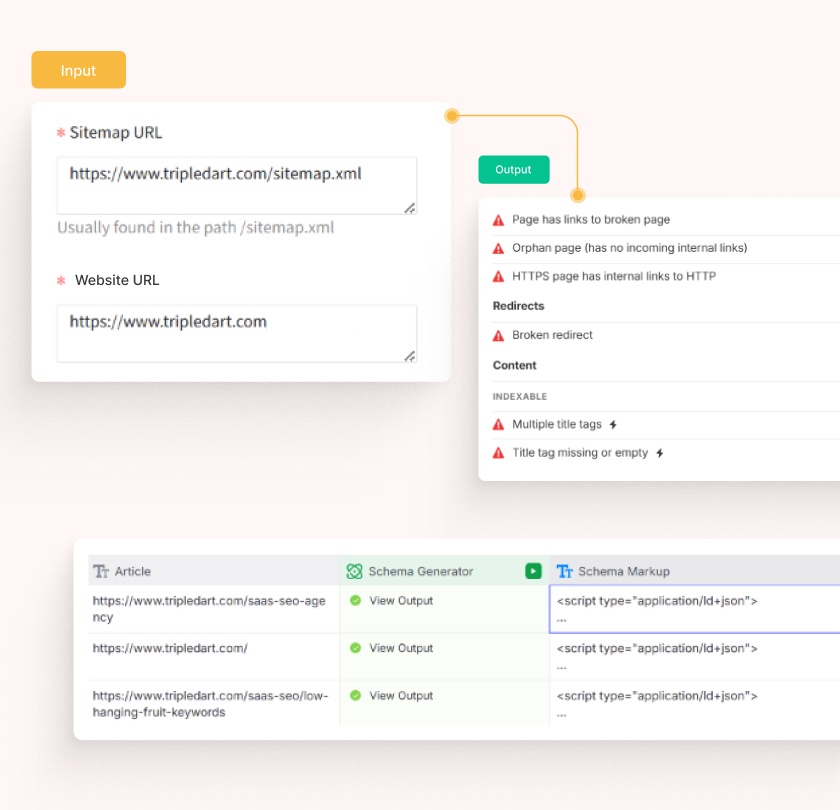840x810 pixels.
Task: Click lightning bolt icon next to Multiple title tags
Action: click(x=613, y=425)
